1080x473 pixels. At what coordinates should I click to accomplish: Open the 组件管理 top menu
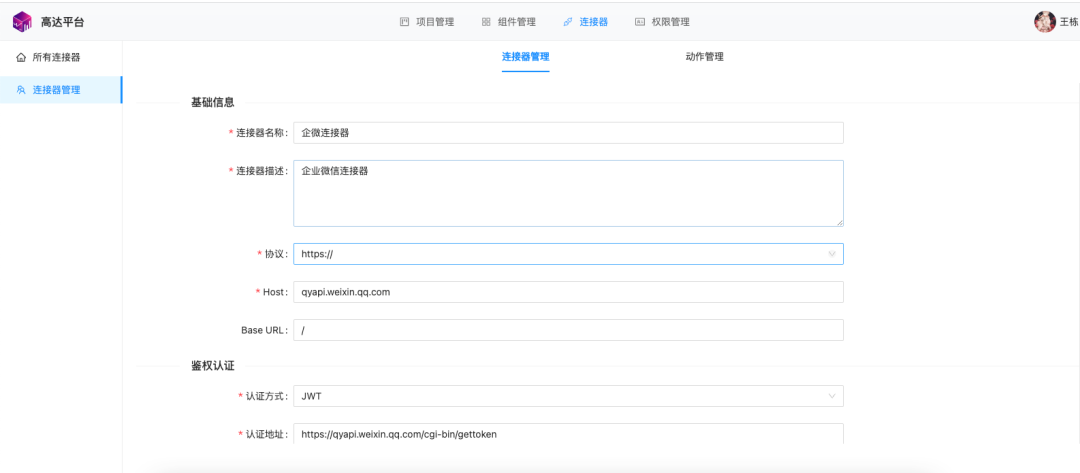click(508, 22)
